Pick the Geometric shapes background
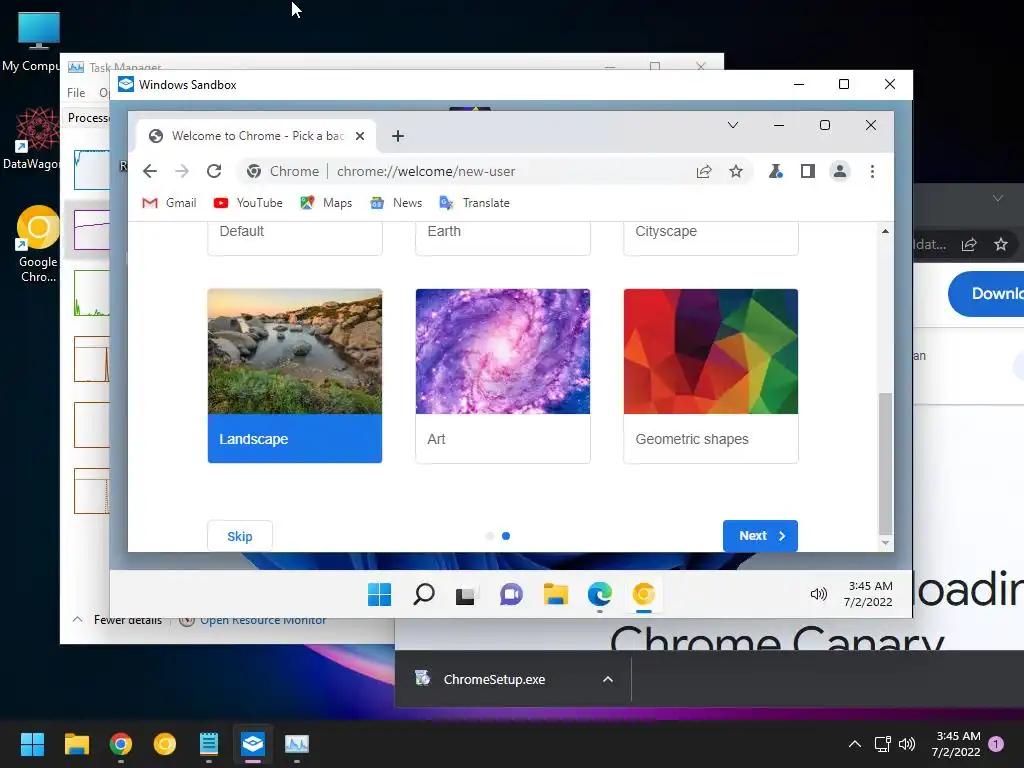1024x768 pixels. 711,376
